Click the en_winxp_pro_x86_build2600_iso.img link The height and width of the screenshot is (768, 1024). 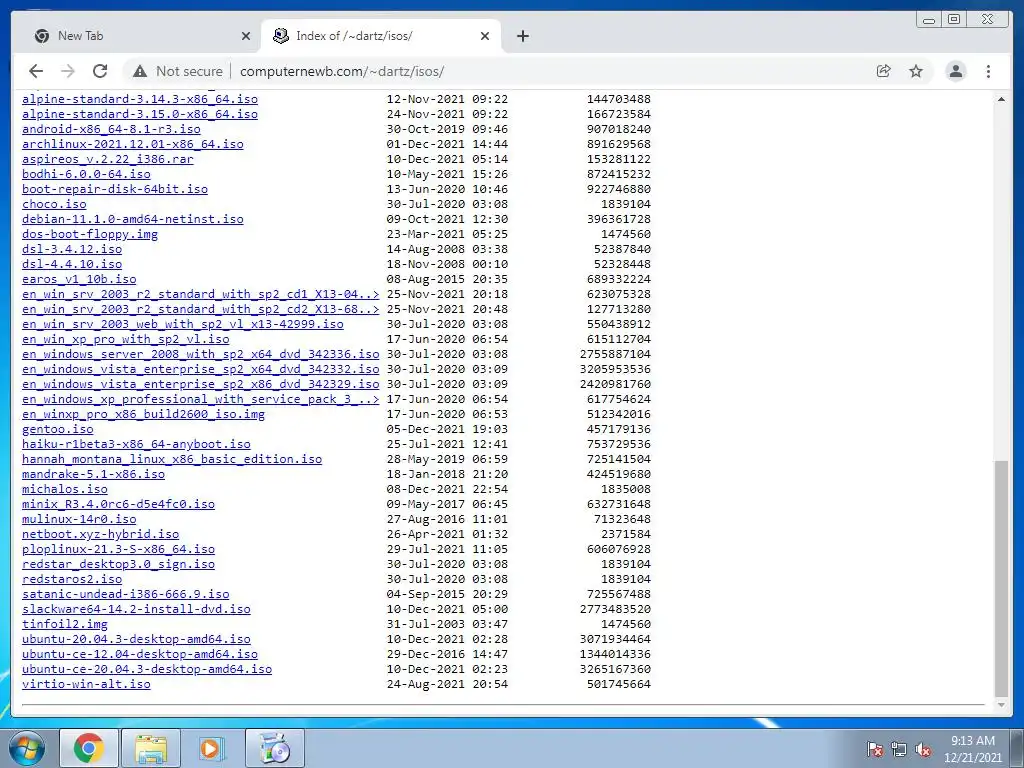pyautogui.click(x=144, y=415)
